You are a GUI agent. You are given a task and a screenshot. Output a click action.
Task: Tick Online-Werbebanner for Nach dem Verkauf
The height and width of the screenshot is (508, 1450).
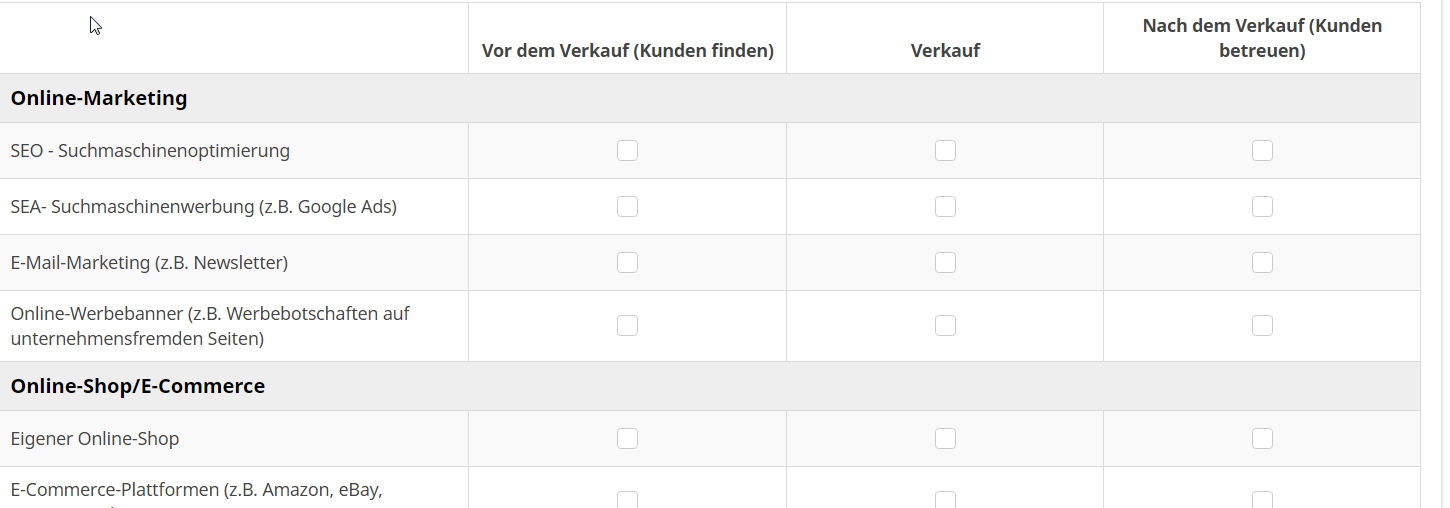[1262, 326]
